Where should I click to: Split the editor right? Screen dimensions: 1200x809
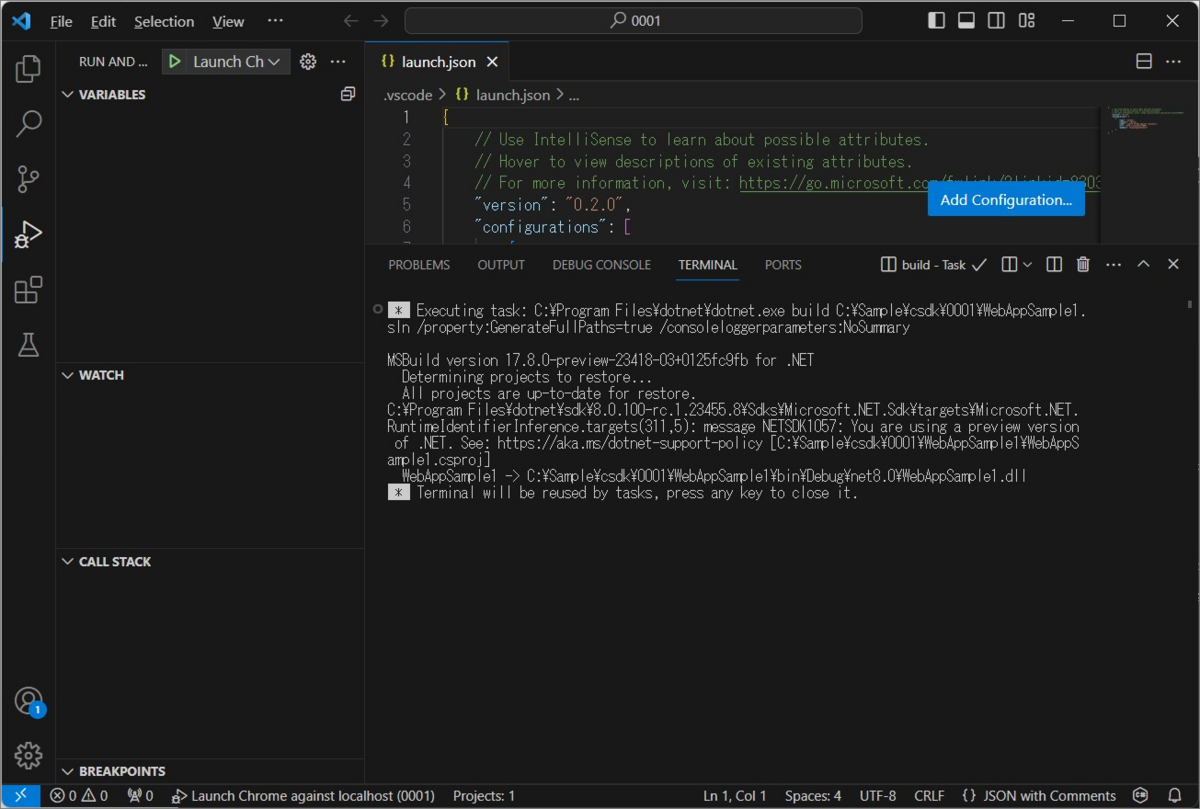pos(1144,62)
